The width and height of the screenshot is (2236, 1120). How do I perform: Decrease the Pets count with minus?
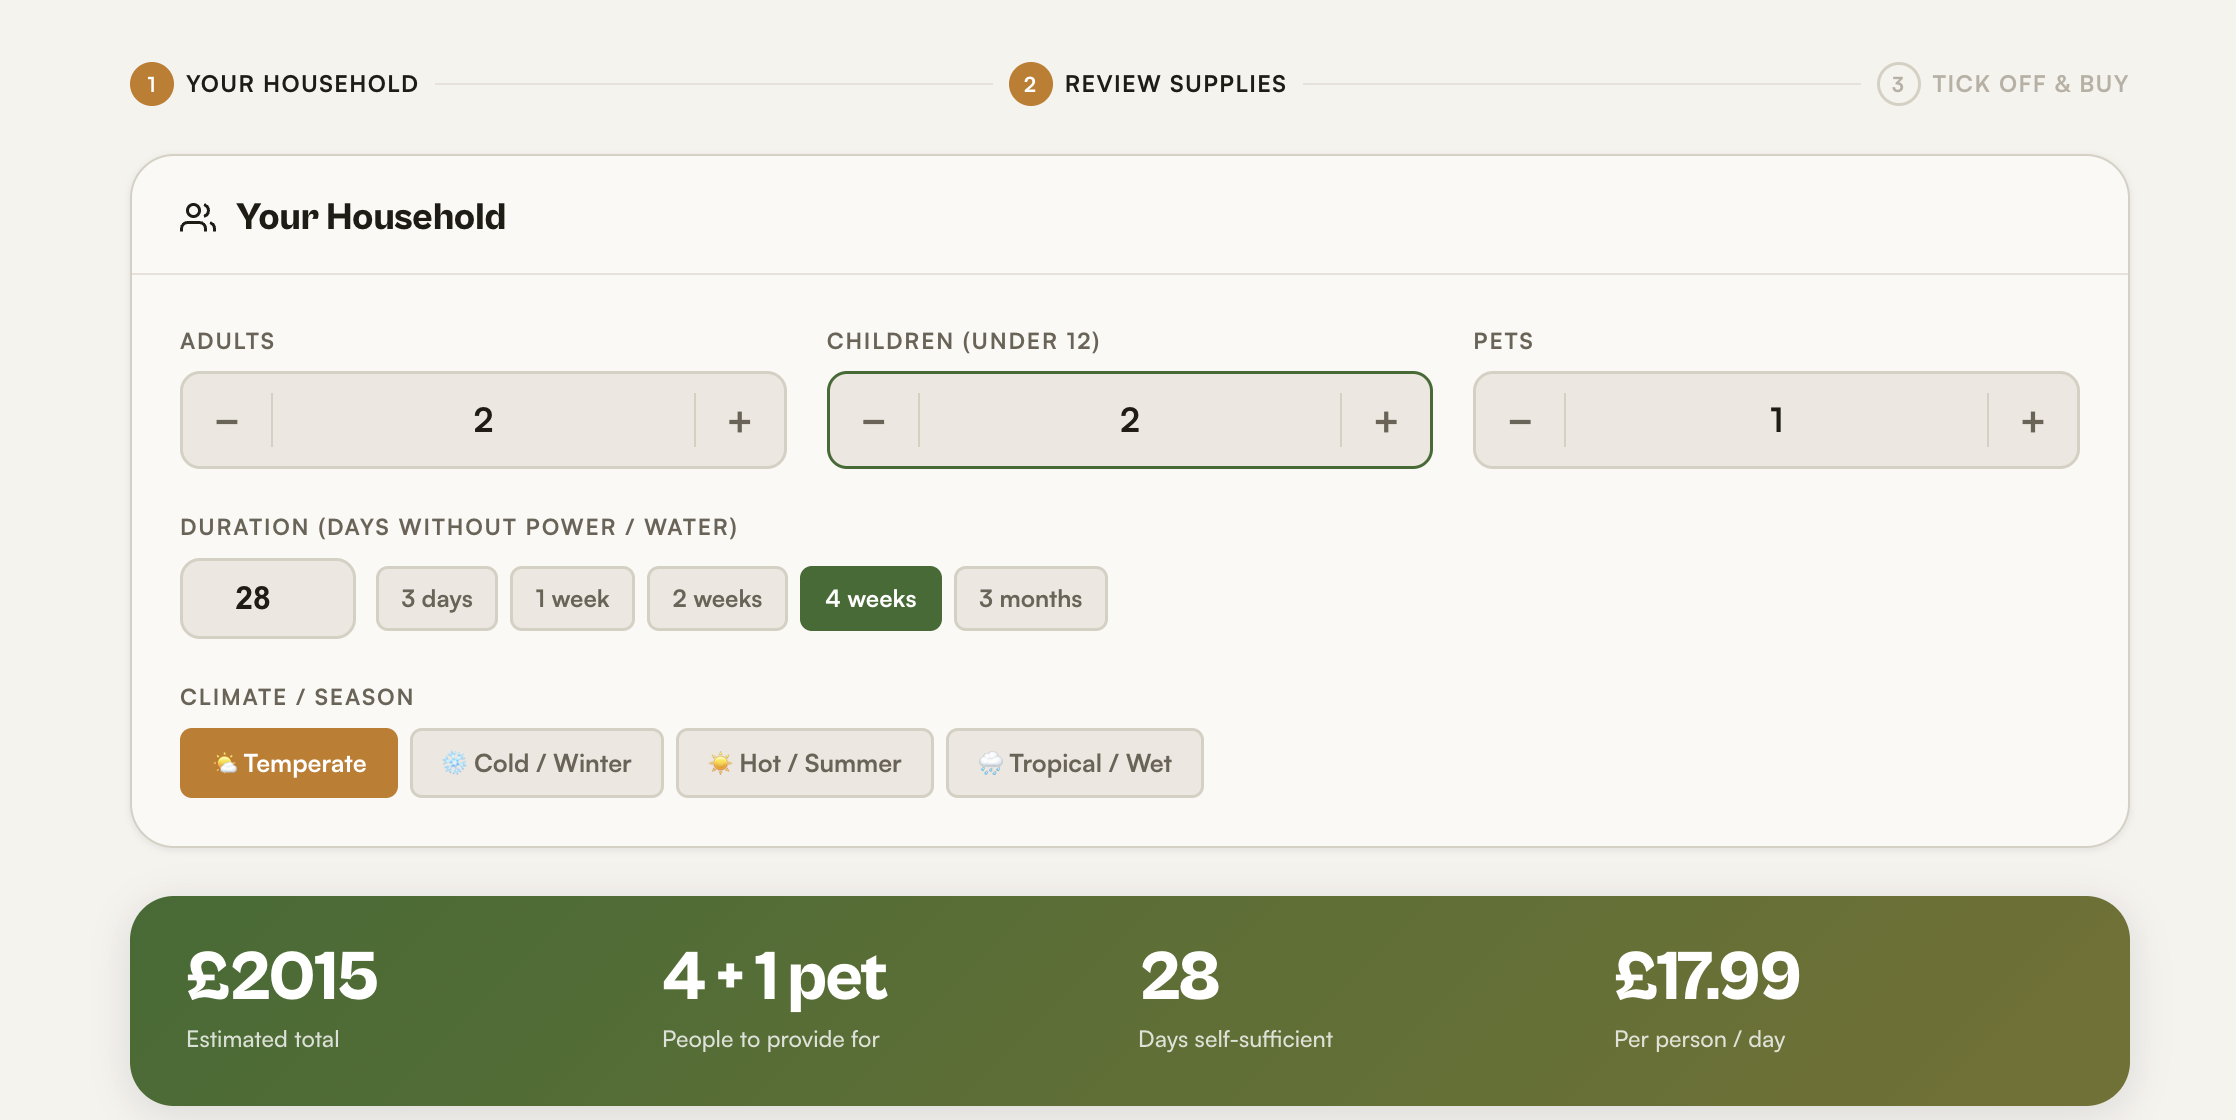(x=1520, y=421)
